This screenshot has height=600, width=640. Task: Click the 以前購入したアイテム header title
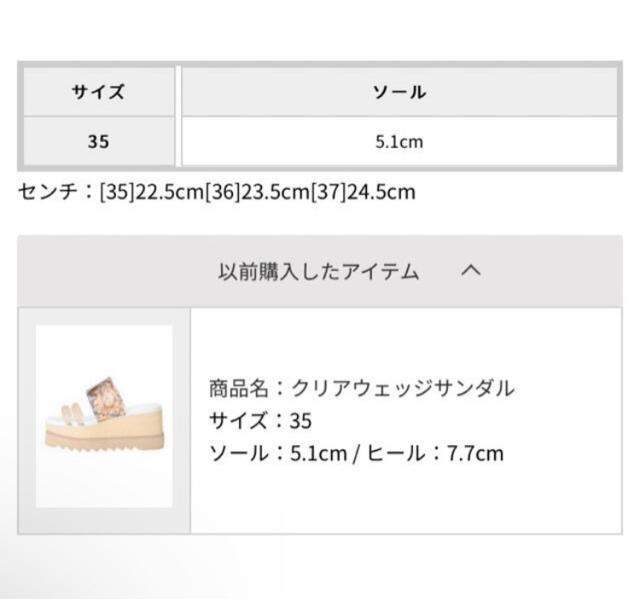click(x=319, y=271)
